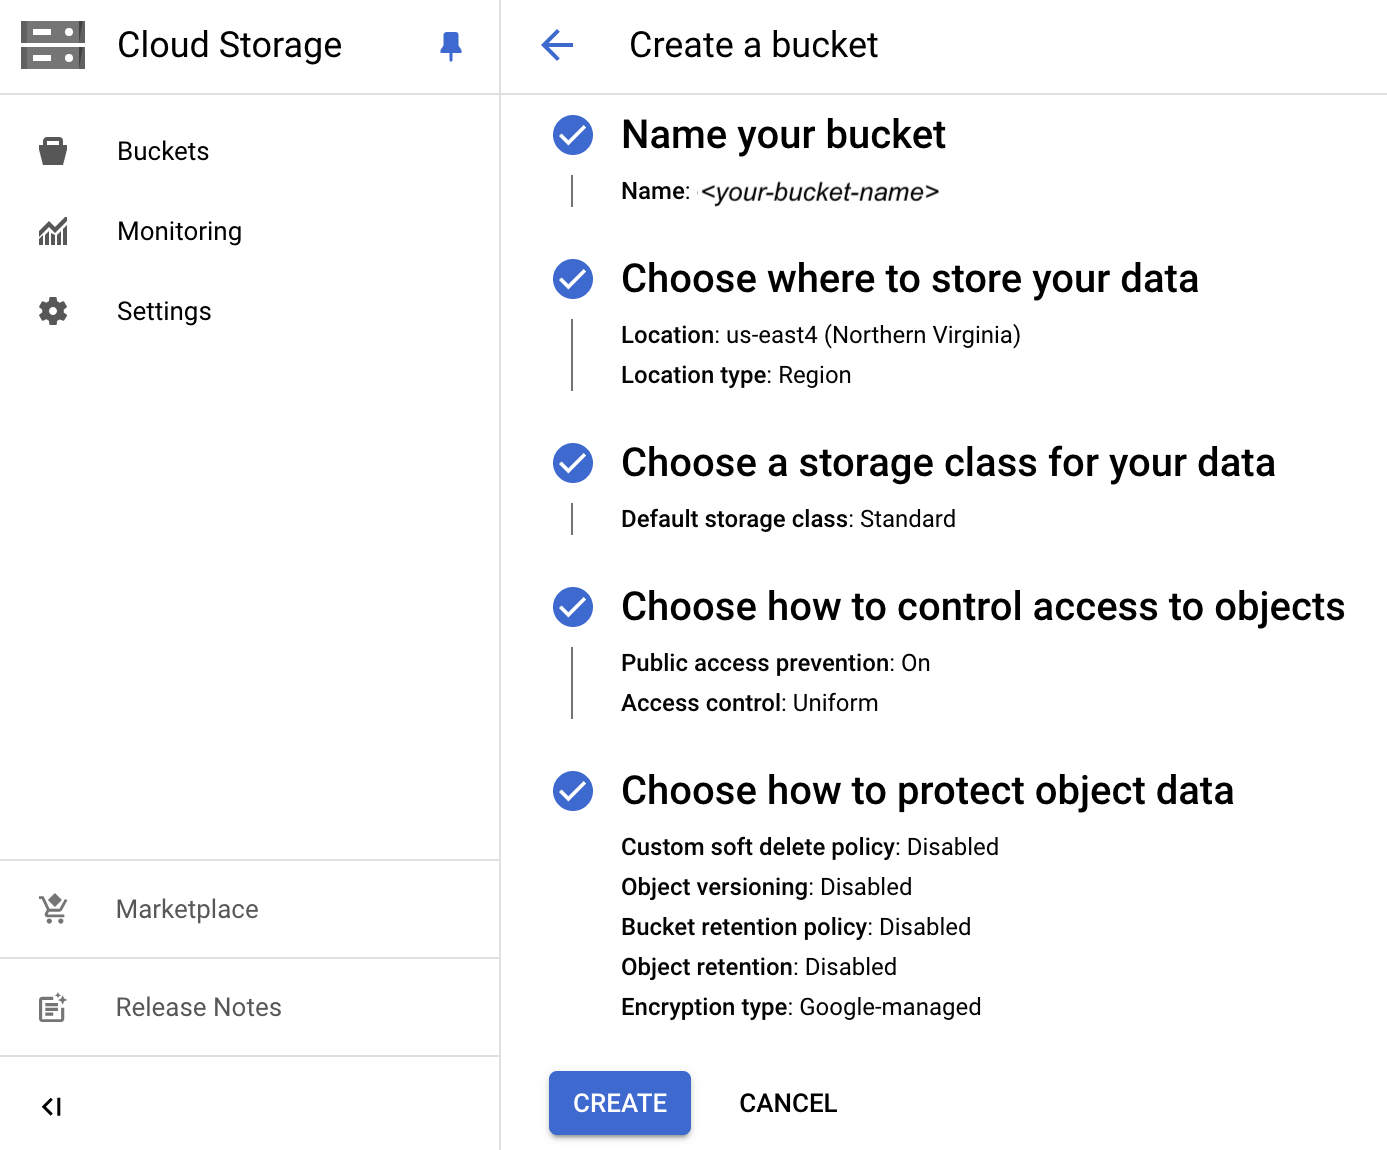Collapse the side navigation panel

click(x=52, y=1106)
